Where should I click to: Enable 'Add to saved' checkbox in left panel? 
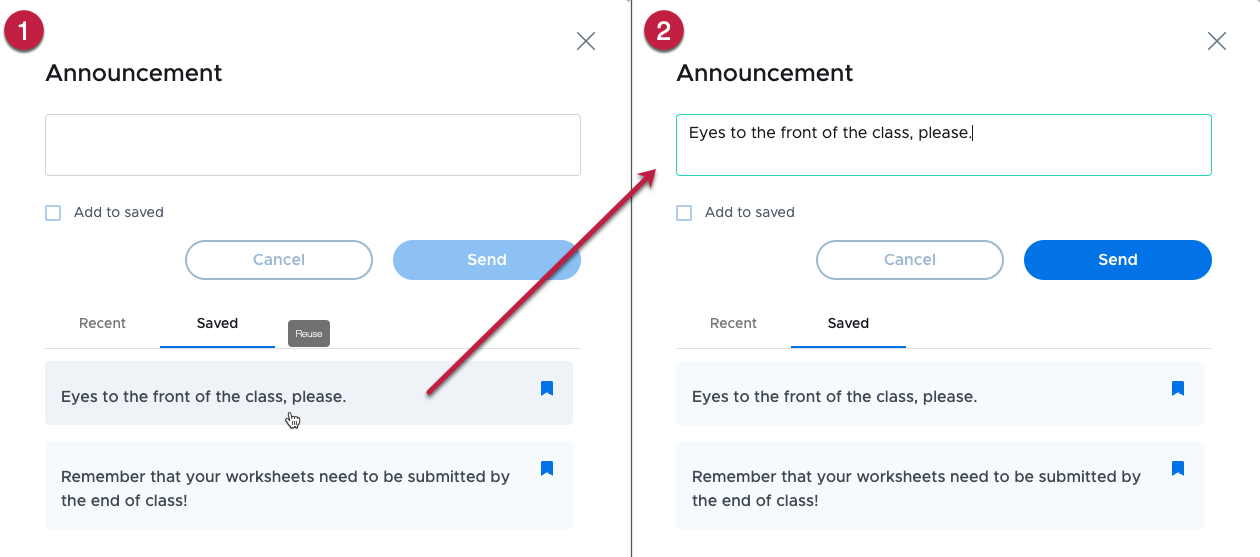point(53,213)
